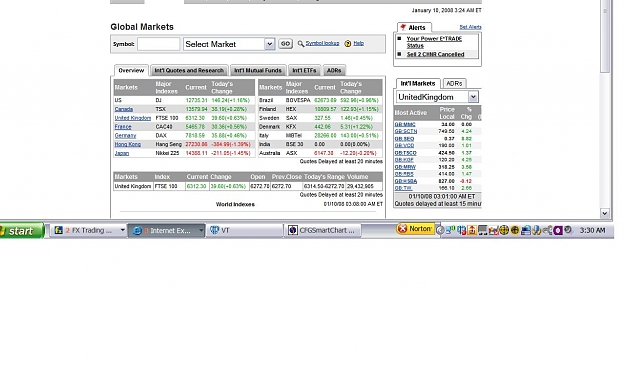
Task: Open the Int'l Quotes and Research tab
Action: tap(189, 71)
